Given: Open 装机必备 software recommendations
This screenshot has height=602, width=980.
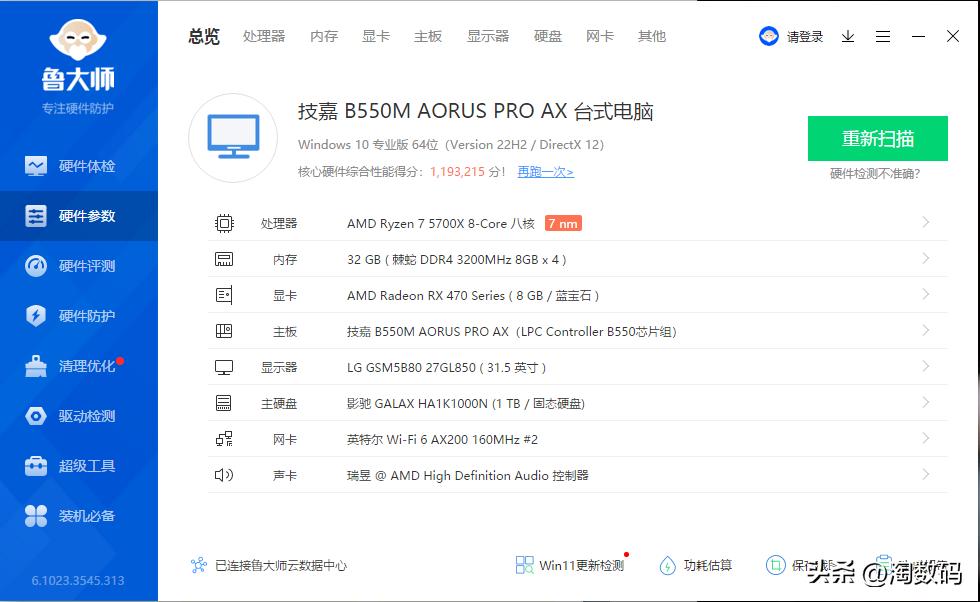Looking at the screenshot, I should (x=79, y=515).
